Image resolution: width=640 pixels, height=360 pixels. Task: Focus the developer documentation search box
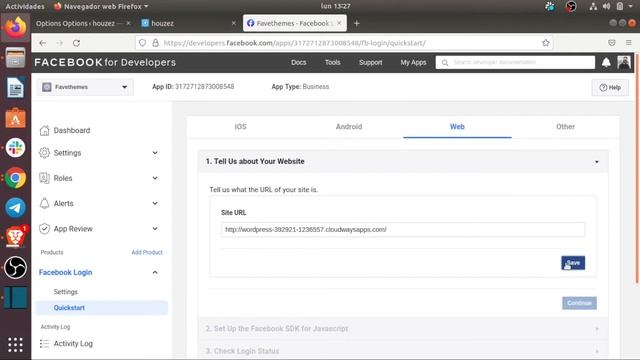click(515, 62)
